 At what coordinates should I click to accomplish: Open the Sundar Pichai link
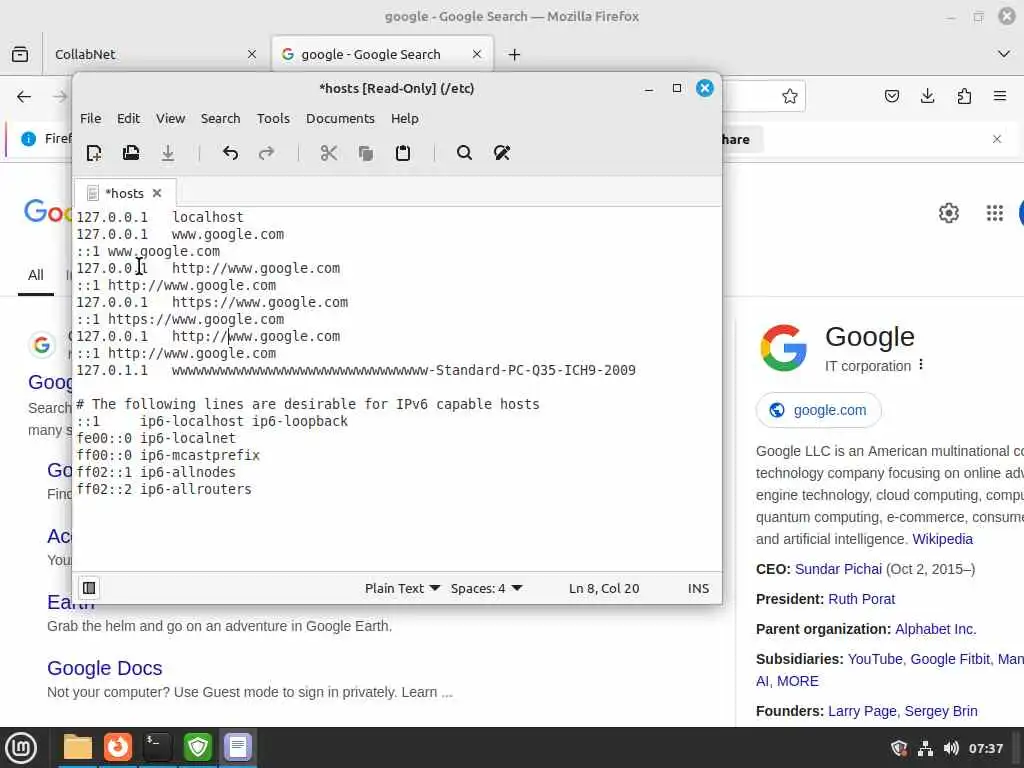(x=838, y=569)
